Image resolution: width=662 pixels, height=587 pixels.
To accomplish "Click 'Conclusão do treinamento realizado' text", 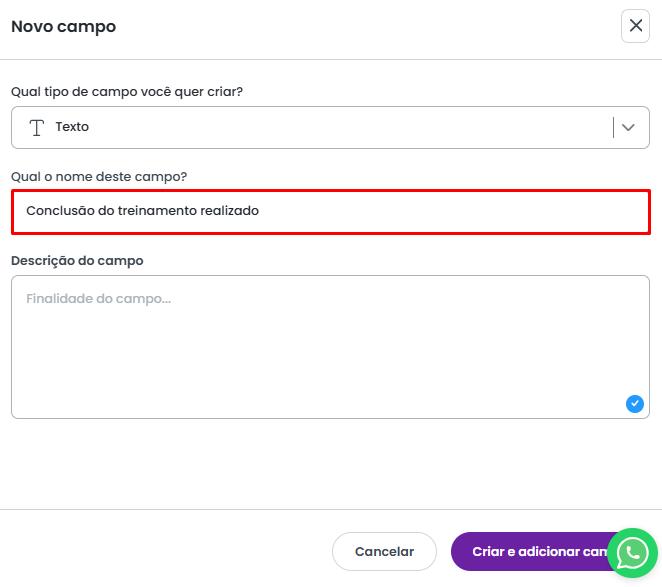I will 142,211.
